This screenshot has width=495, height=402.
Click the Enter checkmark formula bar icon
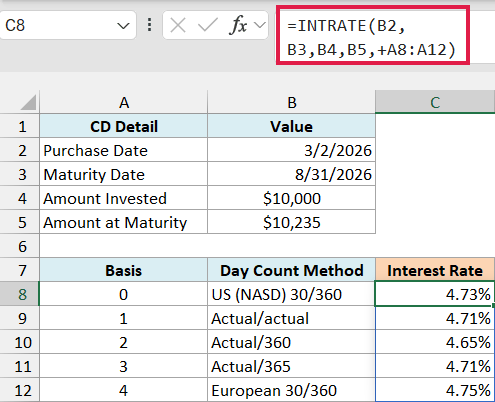(x=207, y=25)
